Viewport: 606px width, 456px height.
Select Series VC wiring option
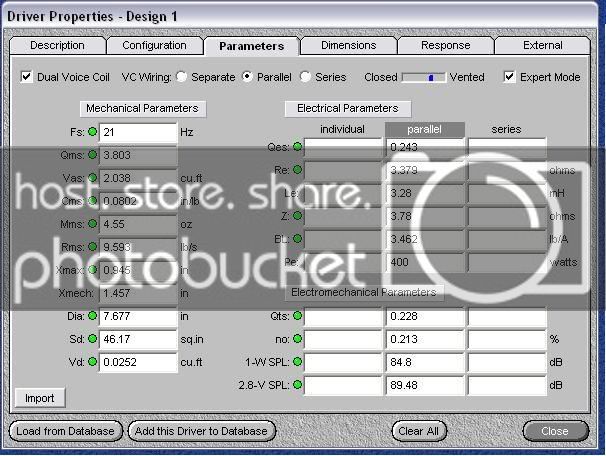pos(305,77)
